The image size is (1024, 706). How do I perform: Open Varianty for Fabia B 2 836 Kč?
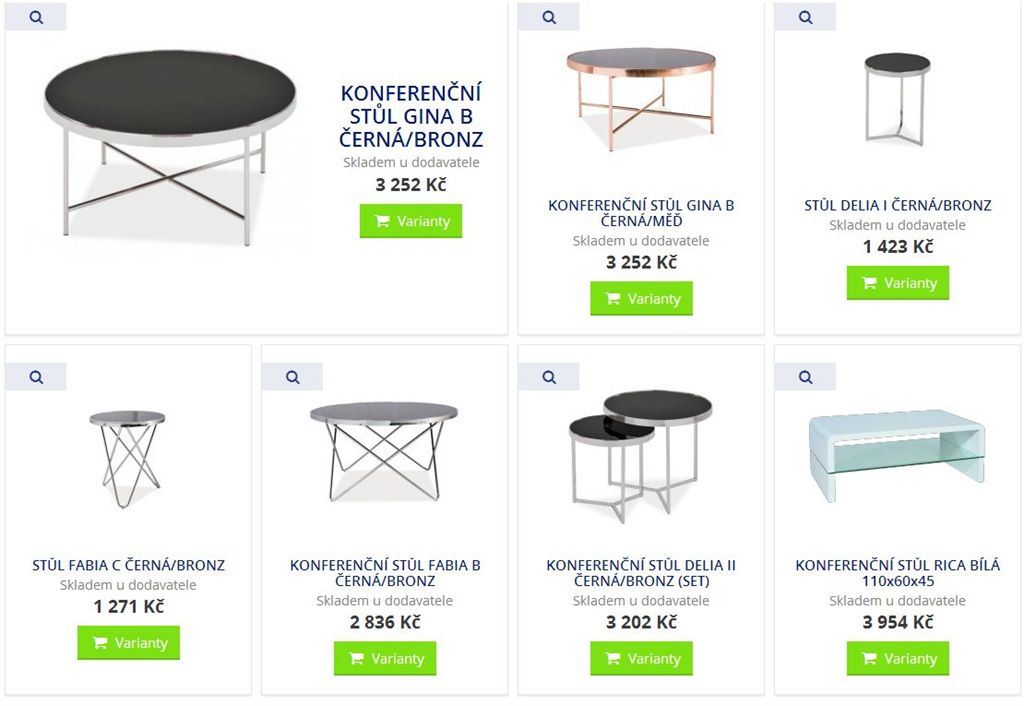point(385,658)
